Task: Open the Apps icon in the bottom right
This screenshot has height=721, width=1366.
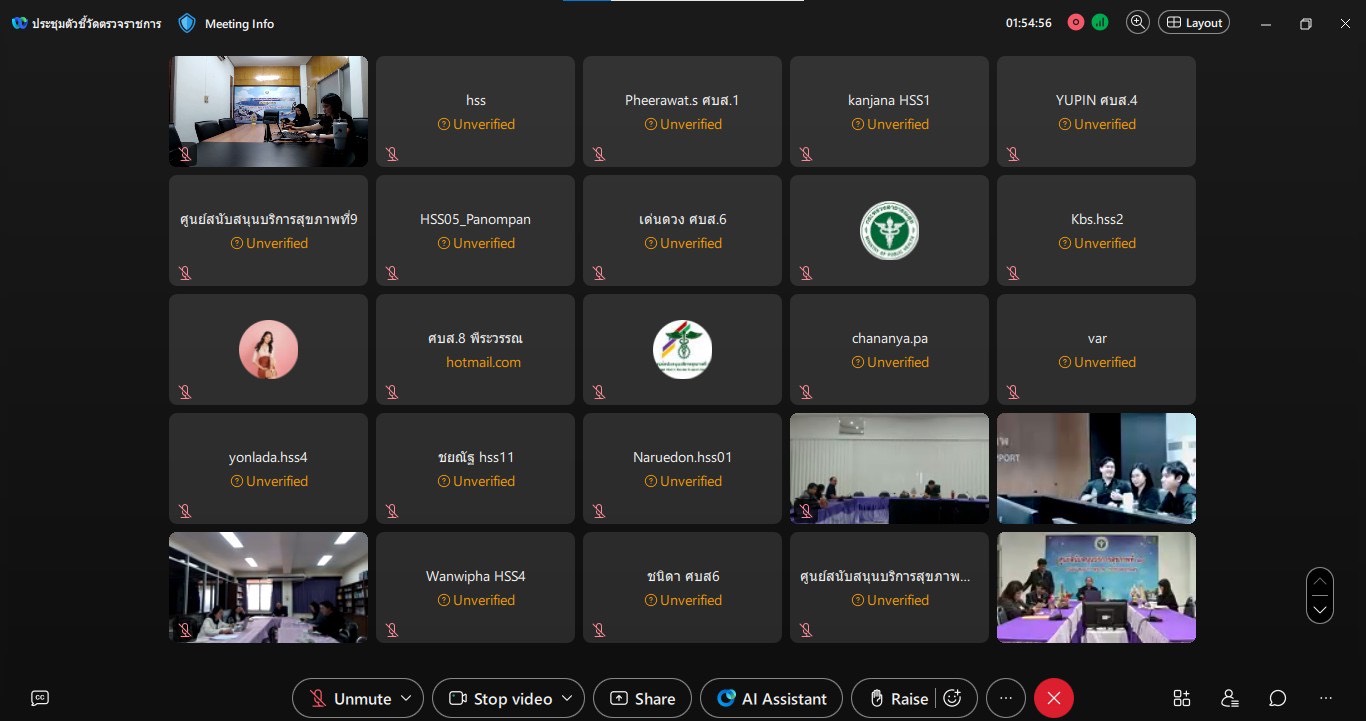Action: [1182, 698]
